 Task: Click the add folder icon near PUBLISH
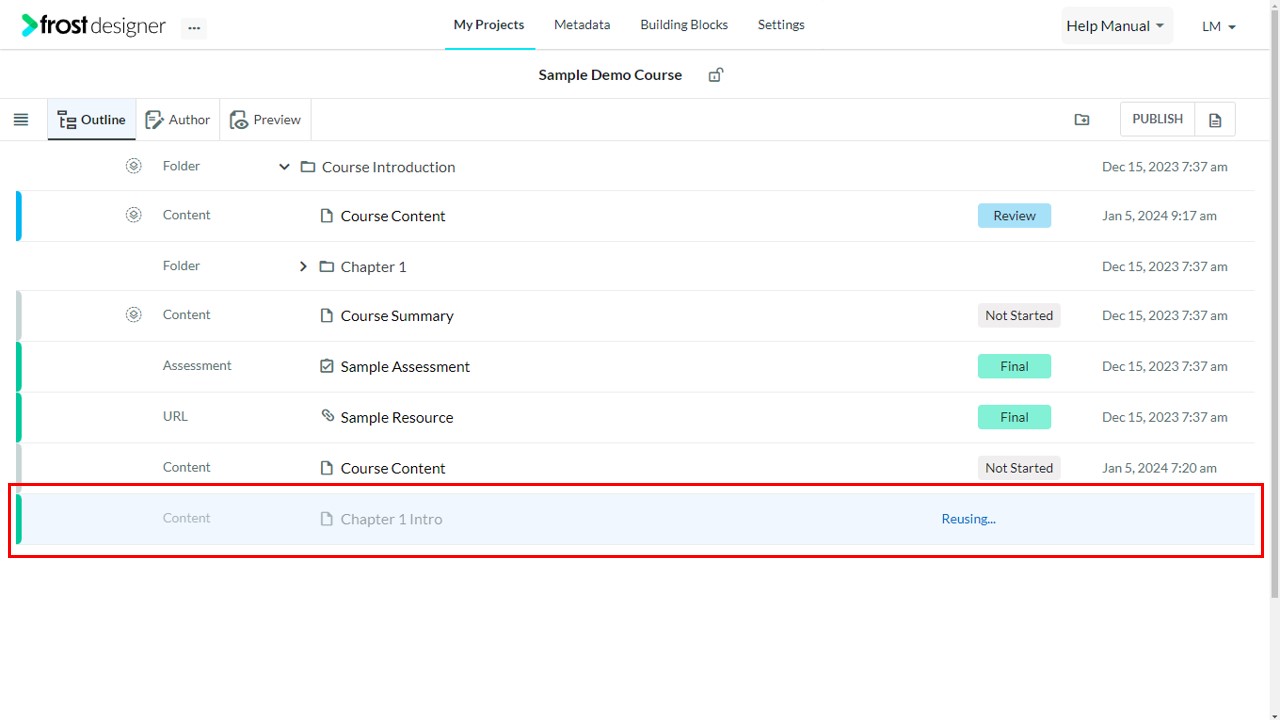coord(1082,119)
